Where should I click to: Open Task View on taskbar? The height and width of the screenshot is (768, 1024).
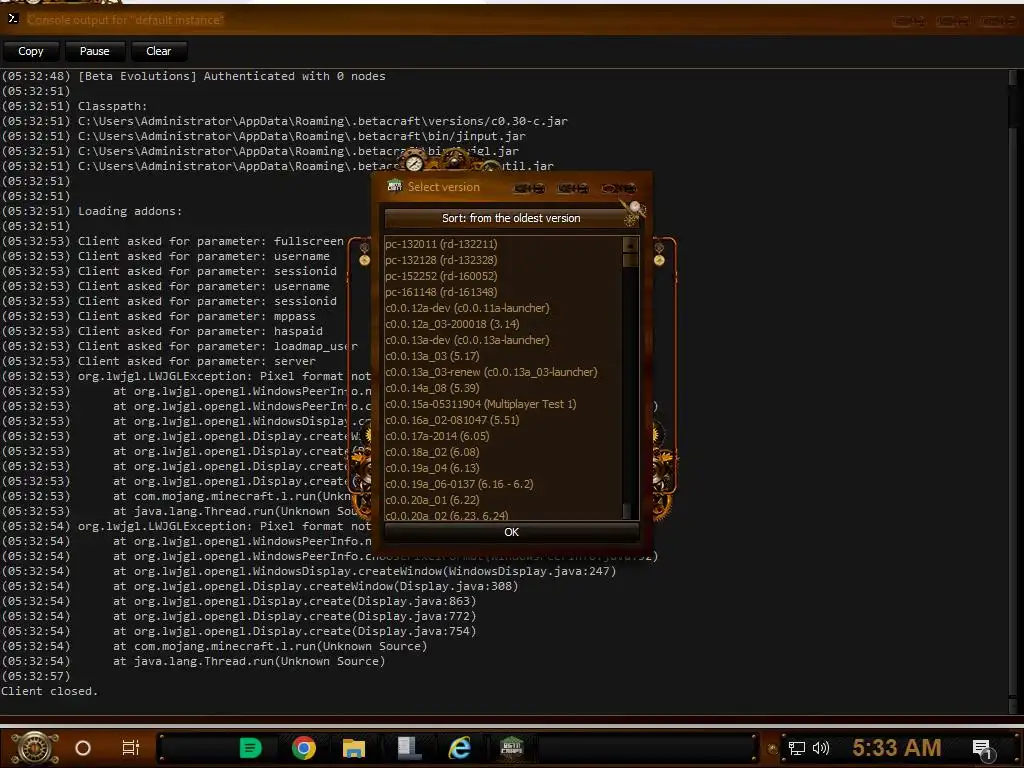tap(131, 748)
